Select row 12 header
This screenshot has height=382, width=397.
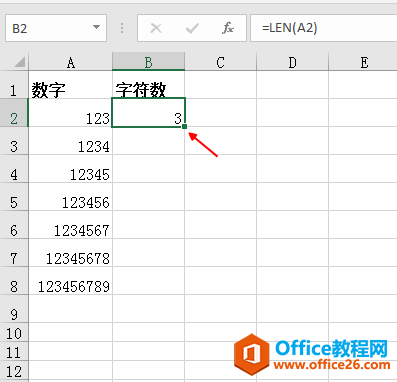[x=14, y=370]
